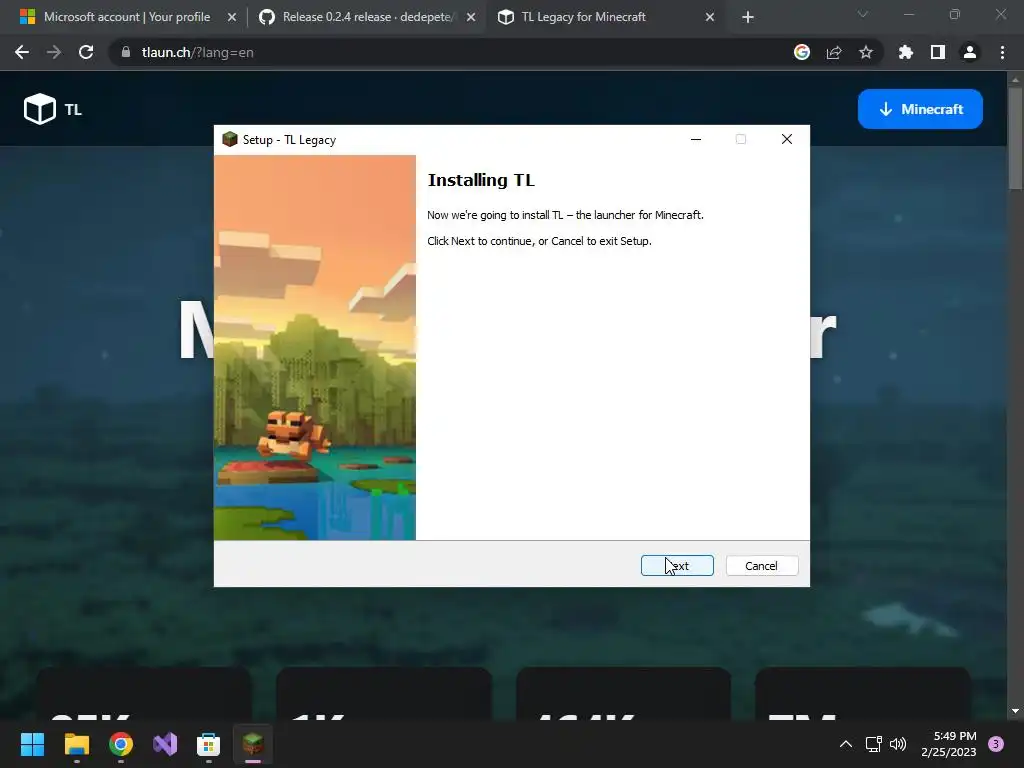Click page scrollbar up arrow
This screenshot has width=1024, height=768.
pyautogui.click(x=1015, y=80)
